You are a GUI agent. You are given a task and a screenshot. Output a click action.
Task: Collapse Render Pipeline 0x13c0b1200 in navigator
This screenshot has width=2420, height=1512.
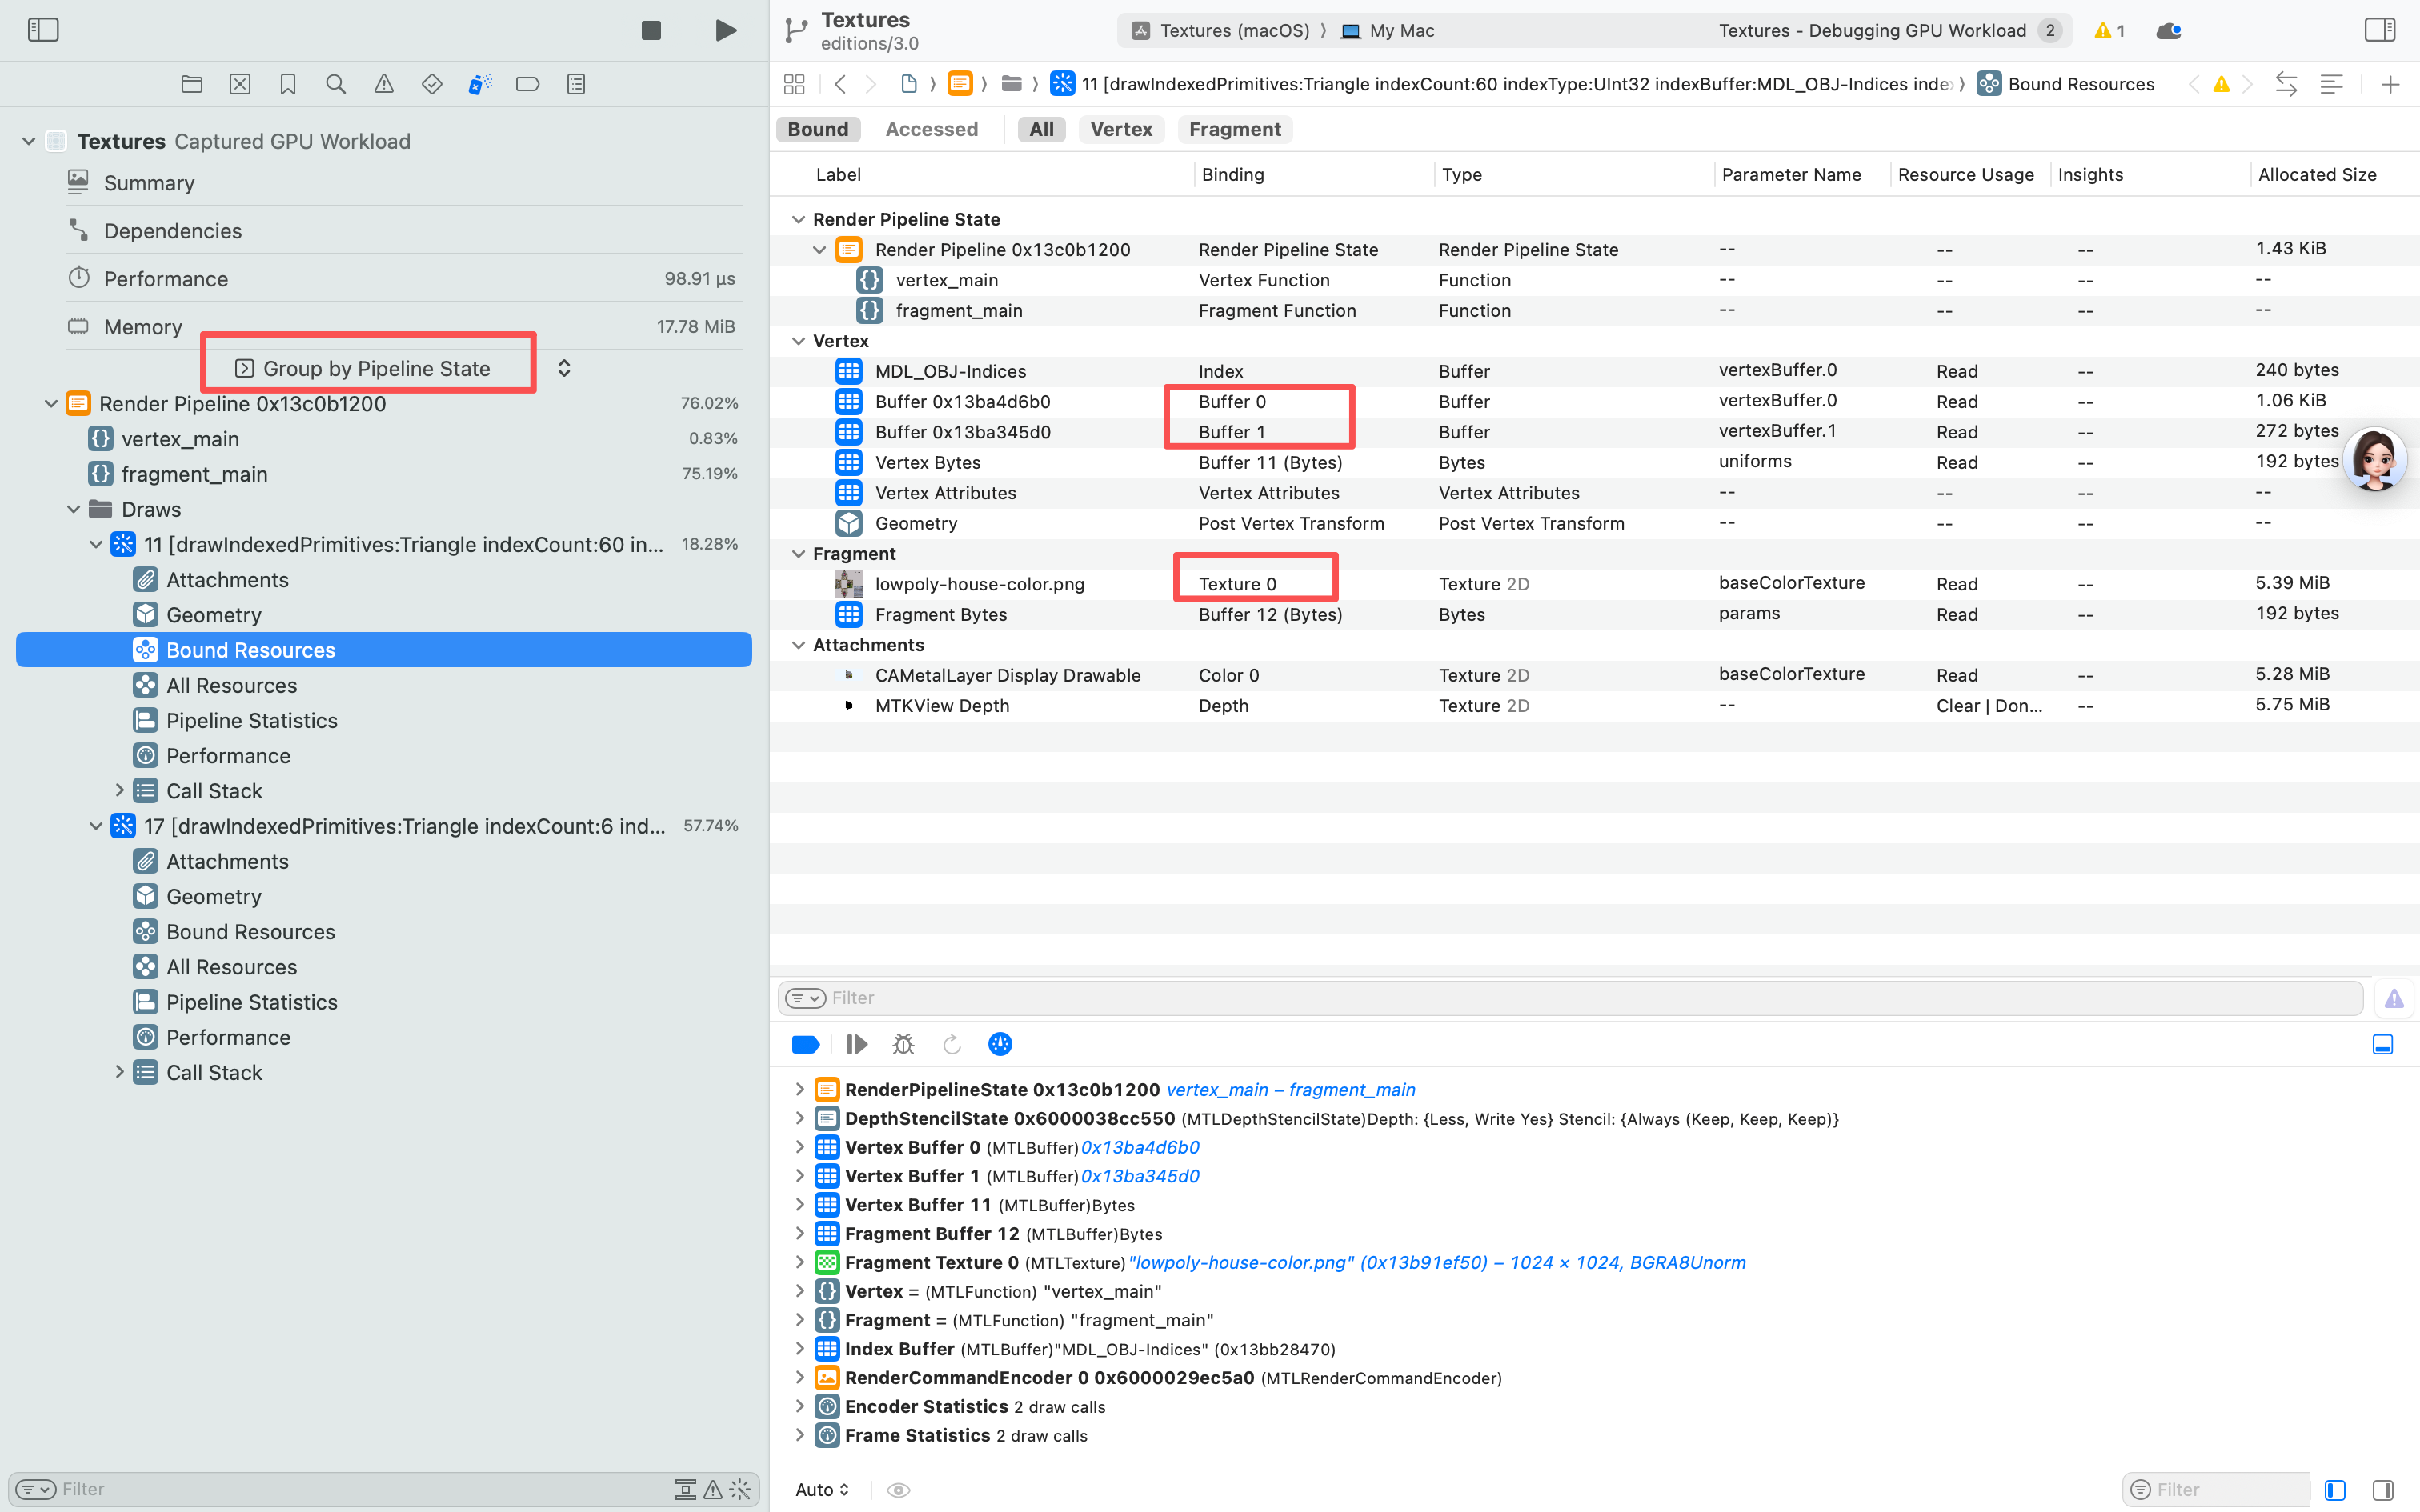(51, 404)
